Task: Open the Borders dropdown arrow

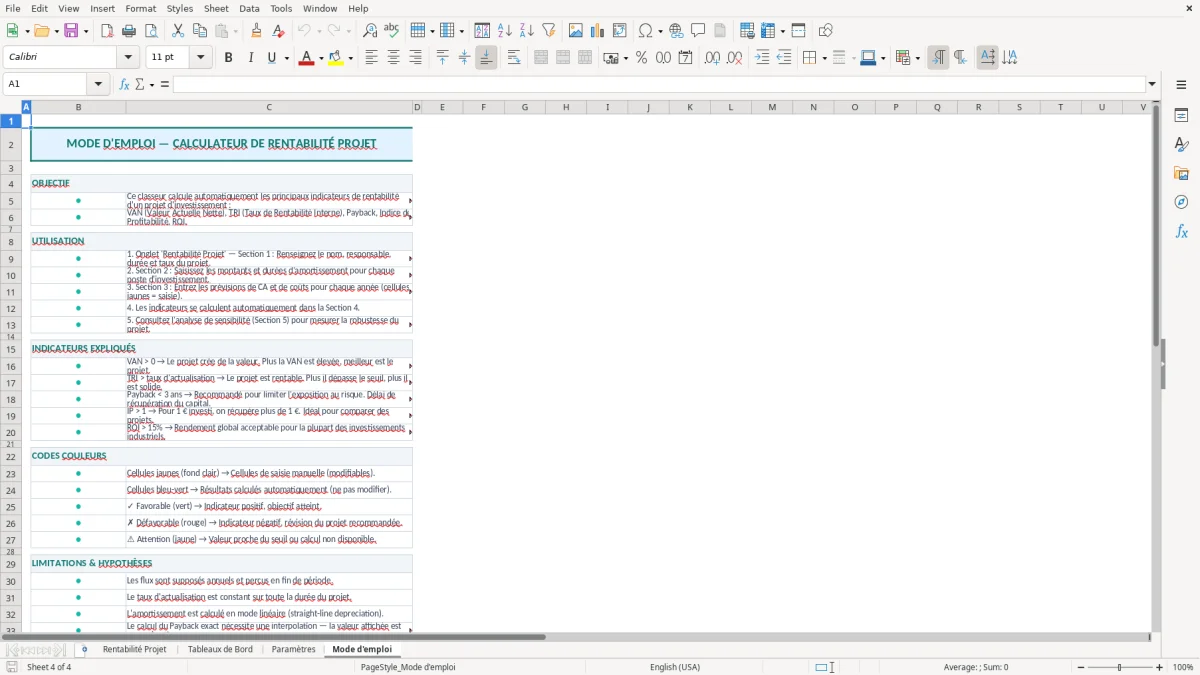Action: point(823,58)
